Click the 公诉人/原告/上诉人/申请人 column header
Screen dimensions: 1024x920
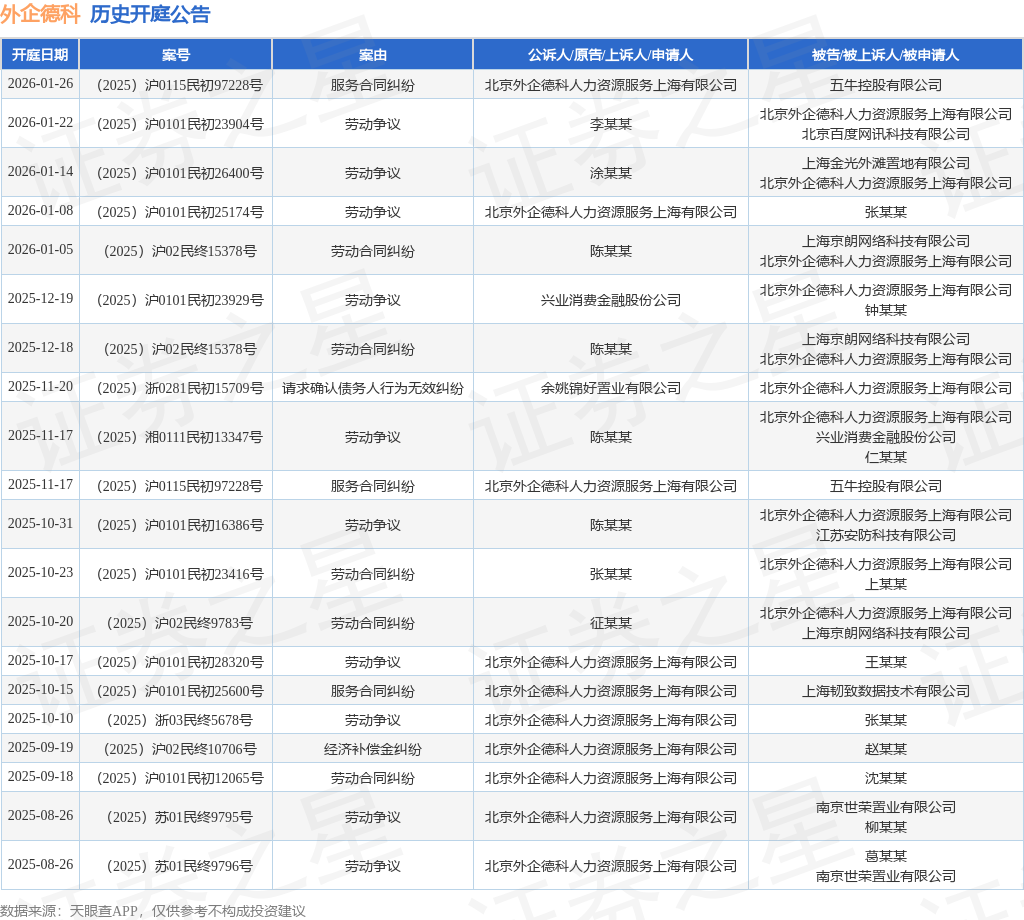(x=611, y=55)
